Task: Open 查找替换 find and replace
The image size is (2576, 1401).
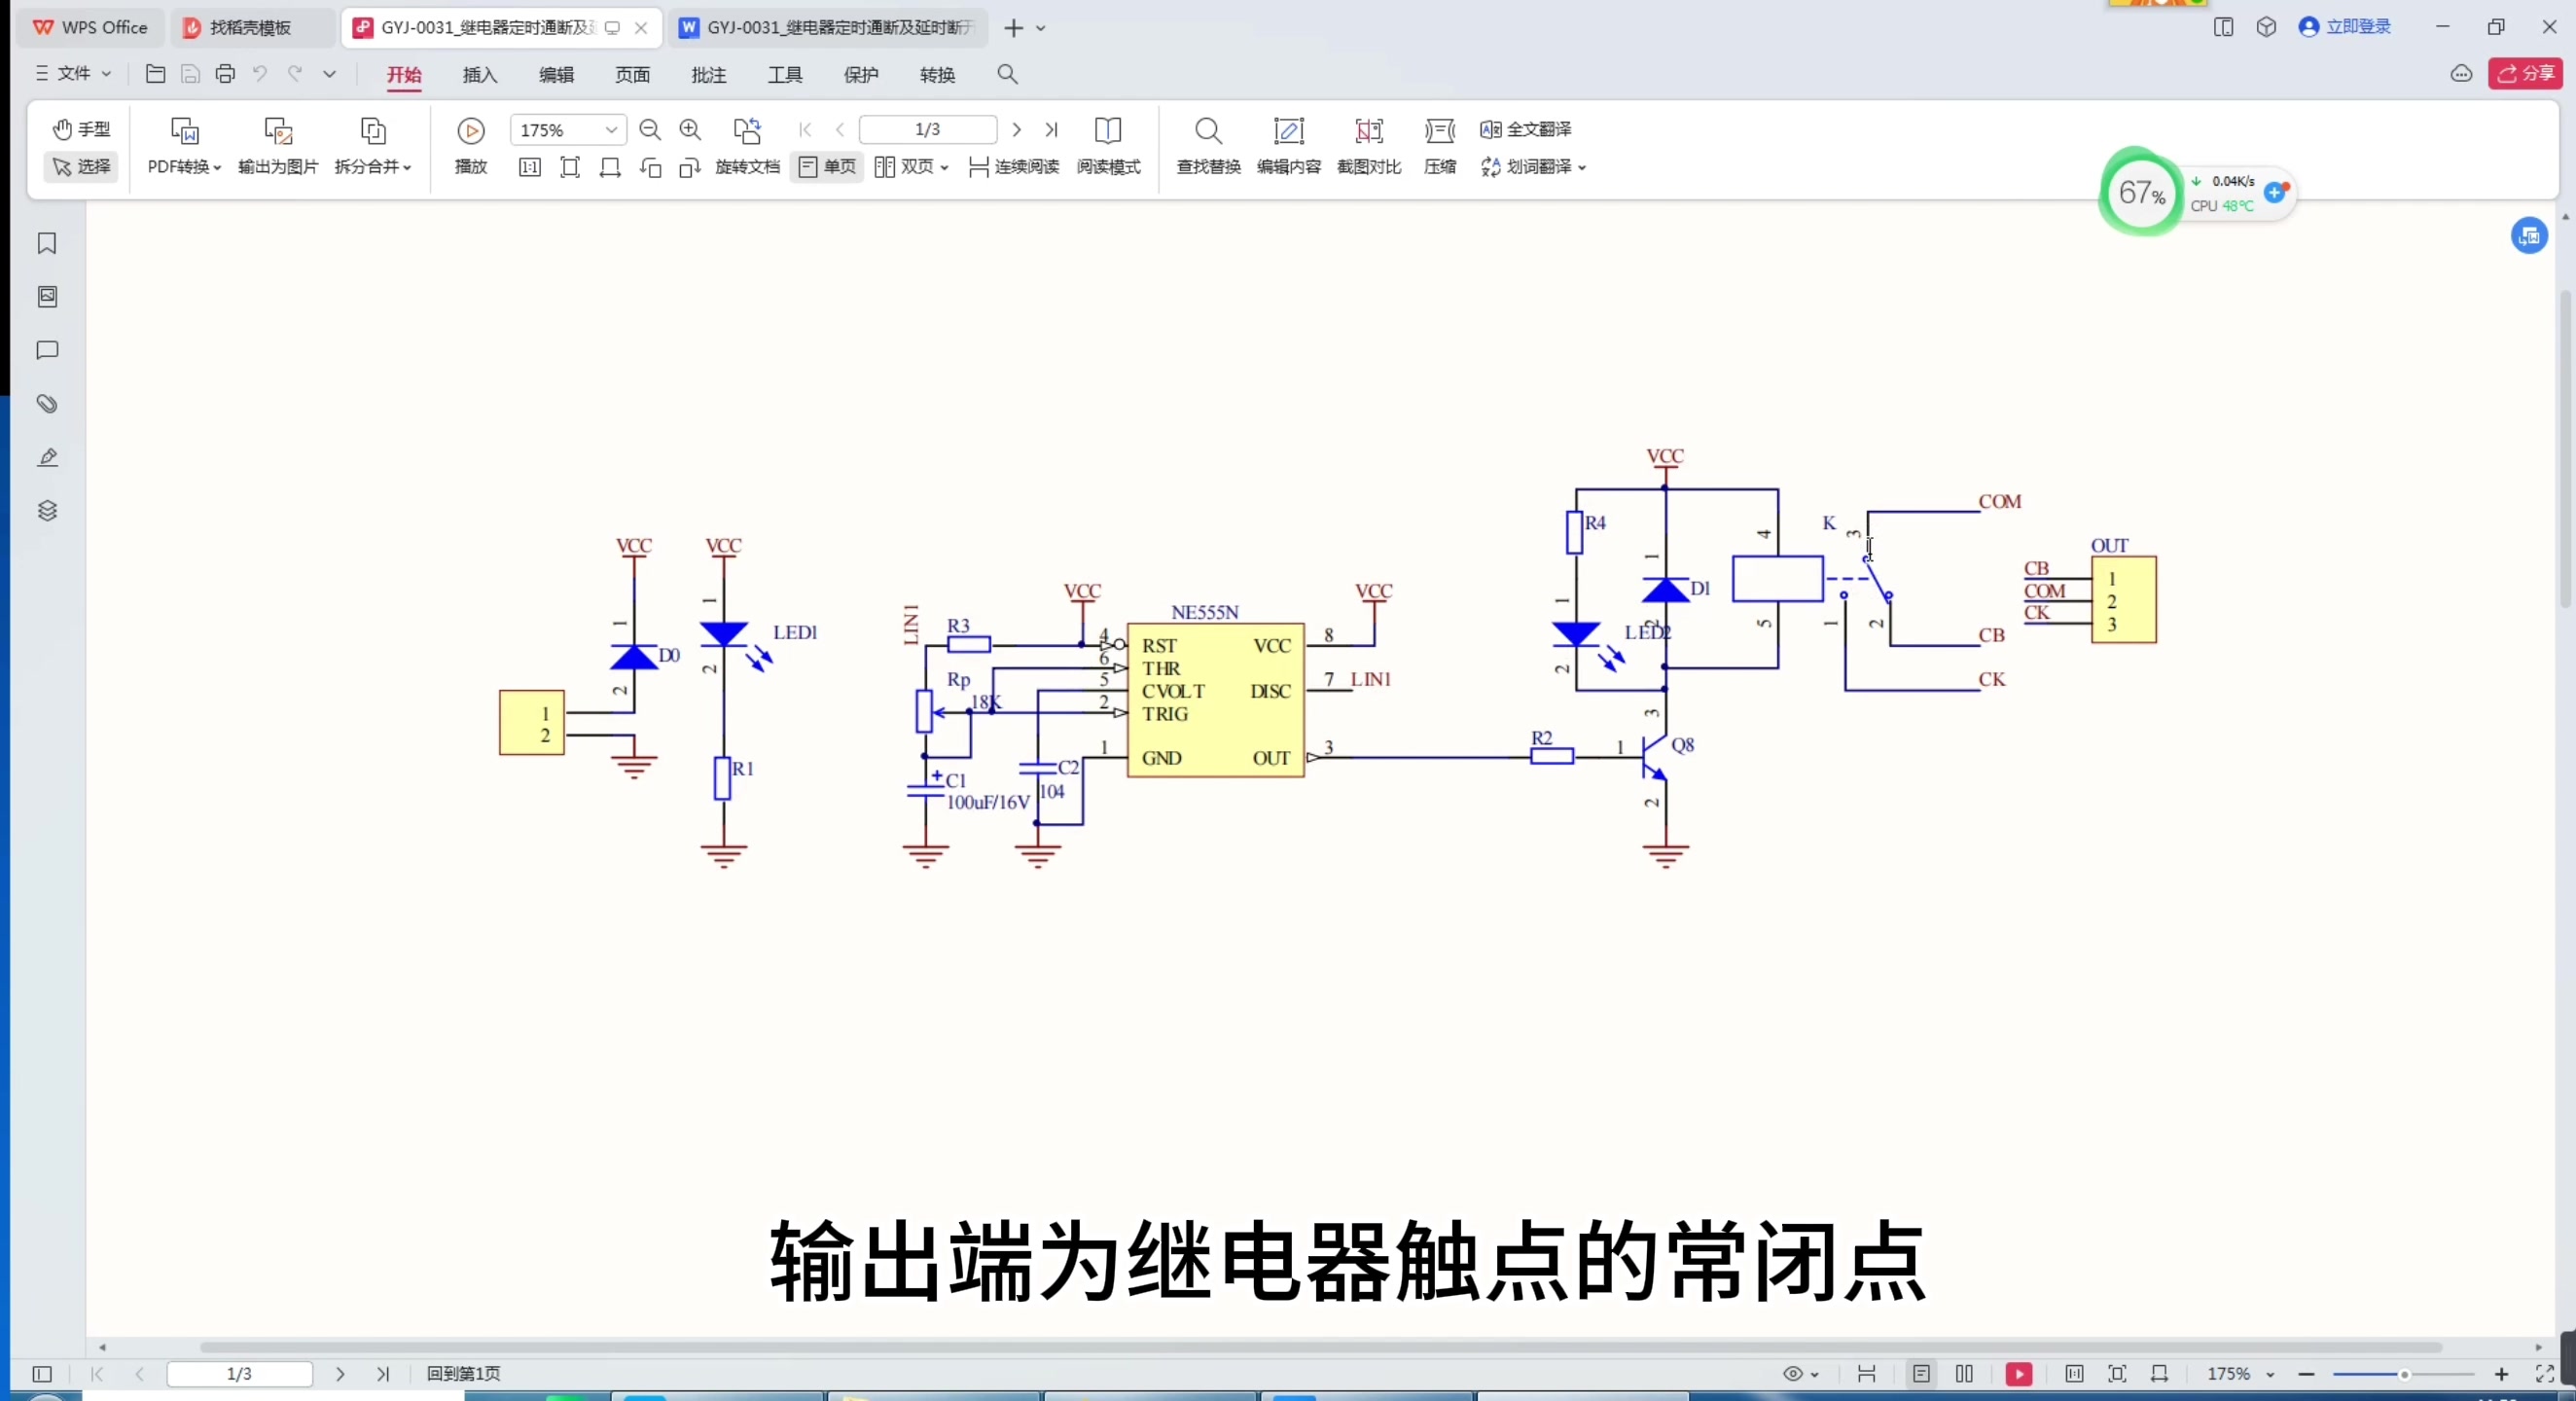Action: 1208,147
